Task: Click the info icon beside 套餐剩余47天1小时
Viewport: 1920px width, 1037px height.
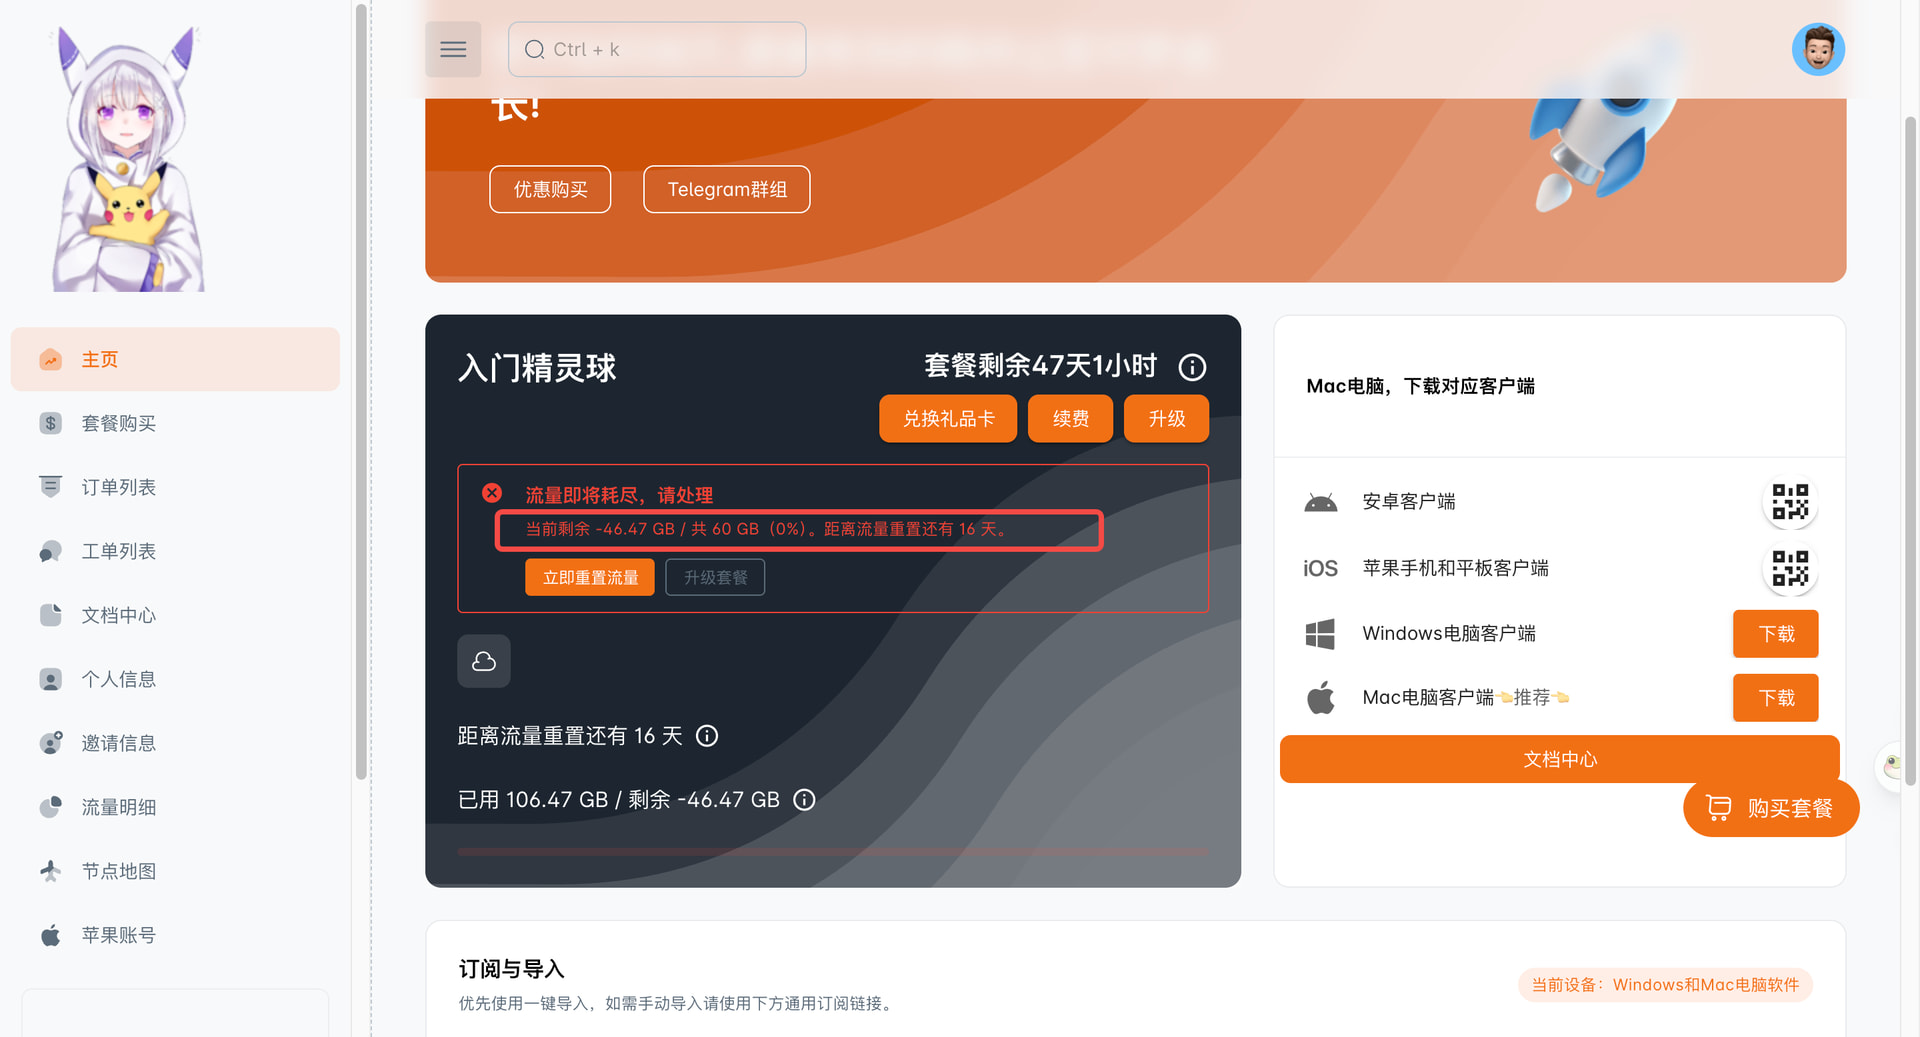Action: (x=1192, y=367)
